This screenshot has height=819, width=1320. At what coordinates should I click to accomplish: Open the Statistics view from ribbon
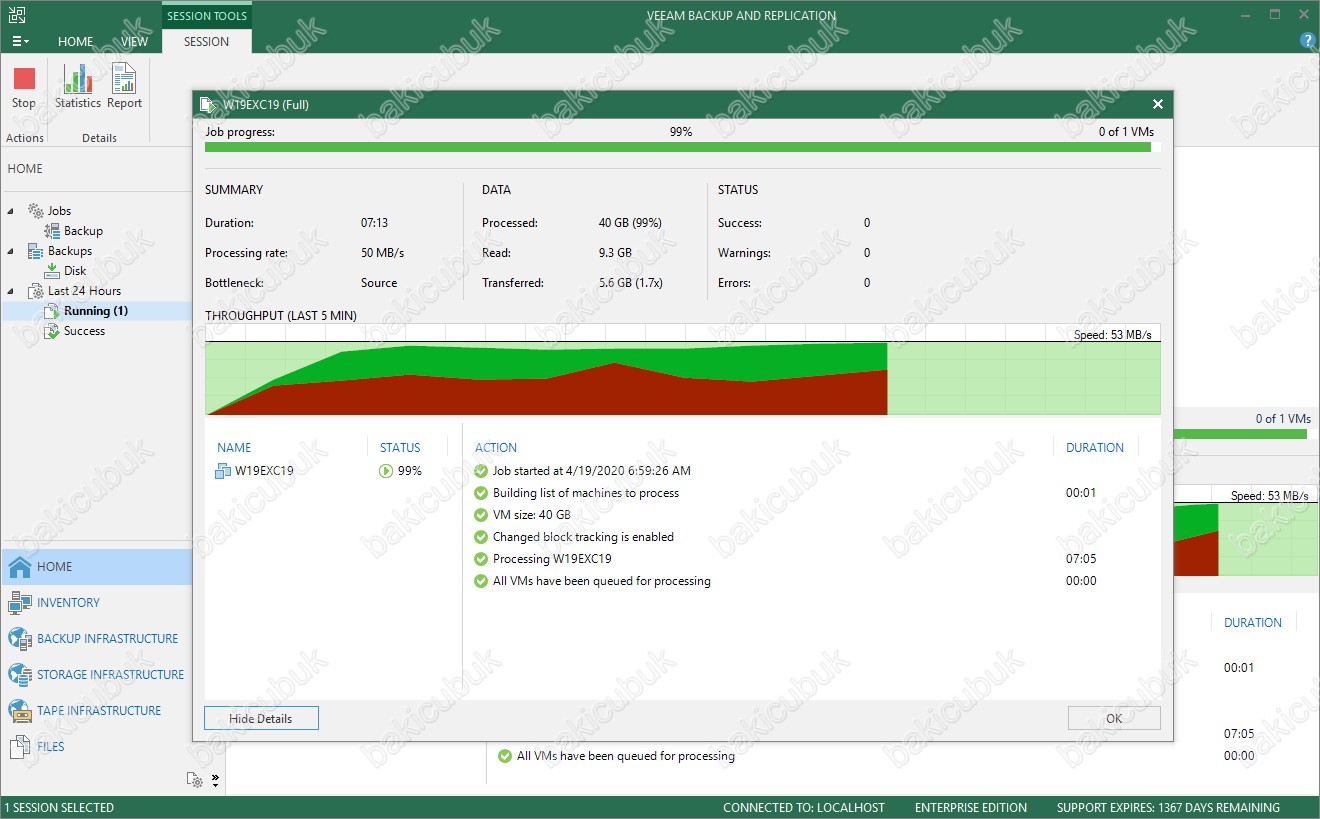78,87
